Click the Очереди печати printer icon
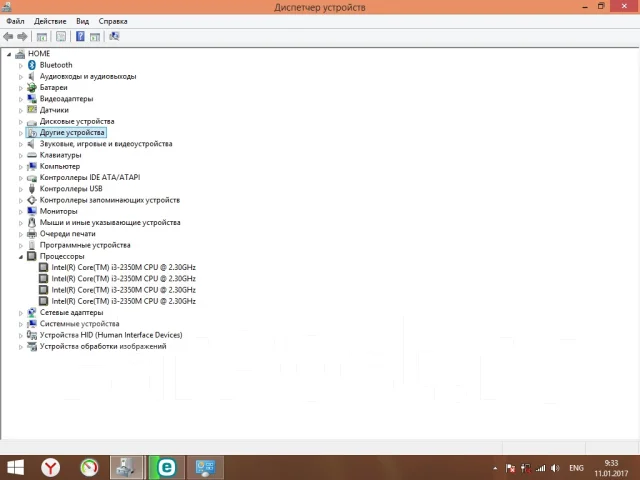This screenshot has height=480, width=640. click(x=32, y=234)
